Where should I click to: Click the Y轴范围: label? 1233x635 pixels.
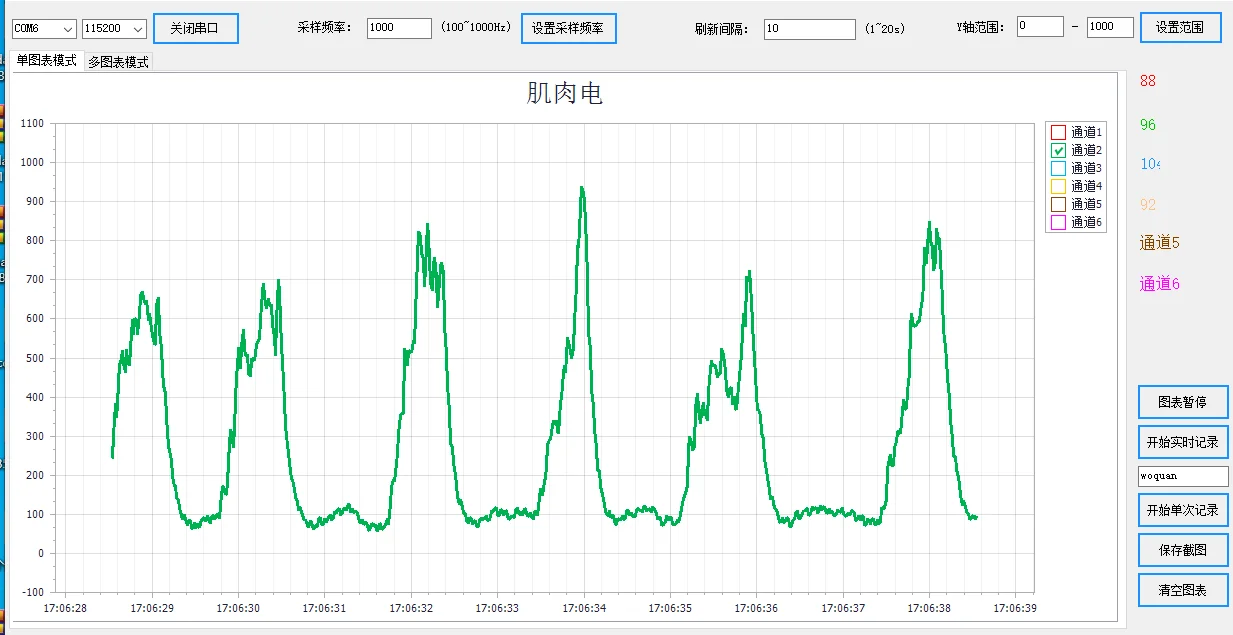[980, 27]
